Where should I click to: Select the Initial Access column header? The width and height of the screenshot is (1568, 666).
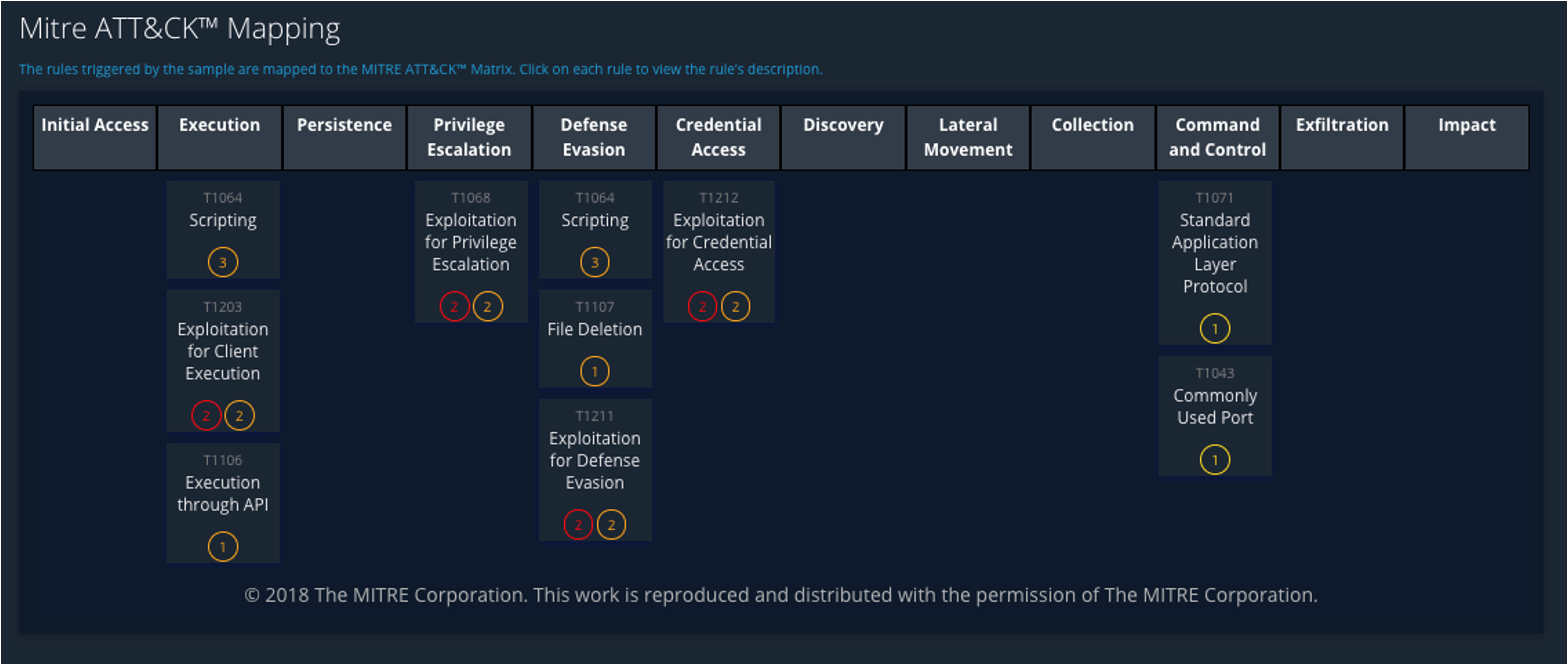pyautogui.click(x=95, y=137)
